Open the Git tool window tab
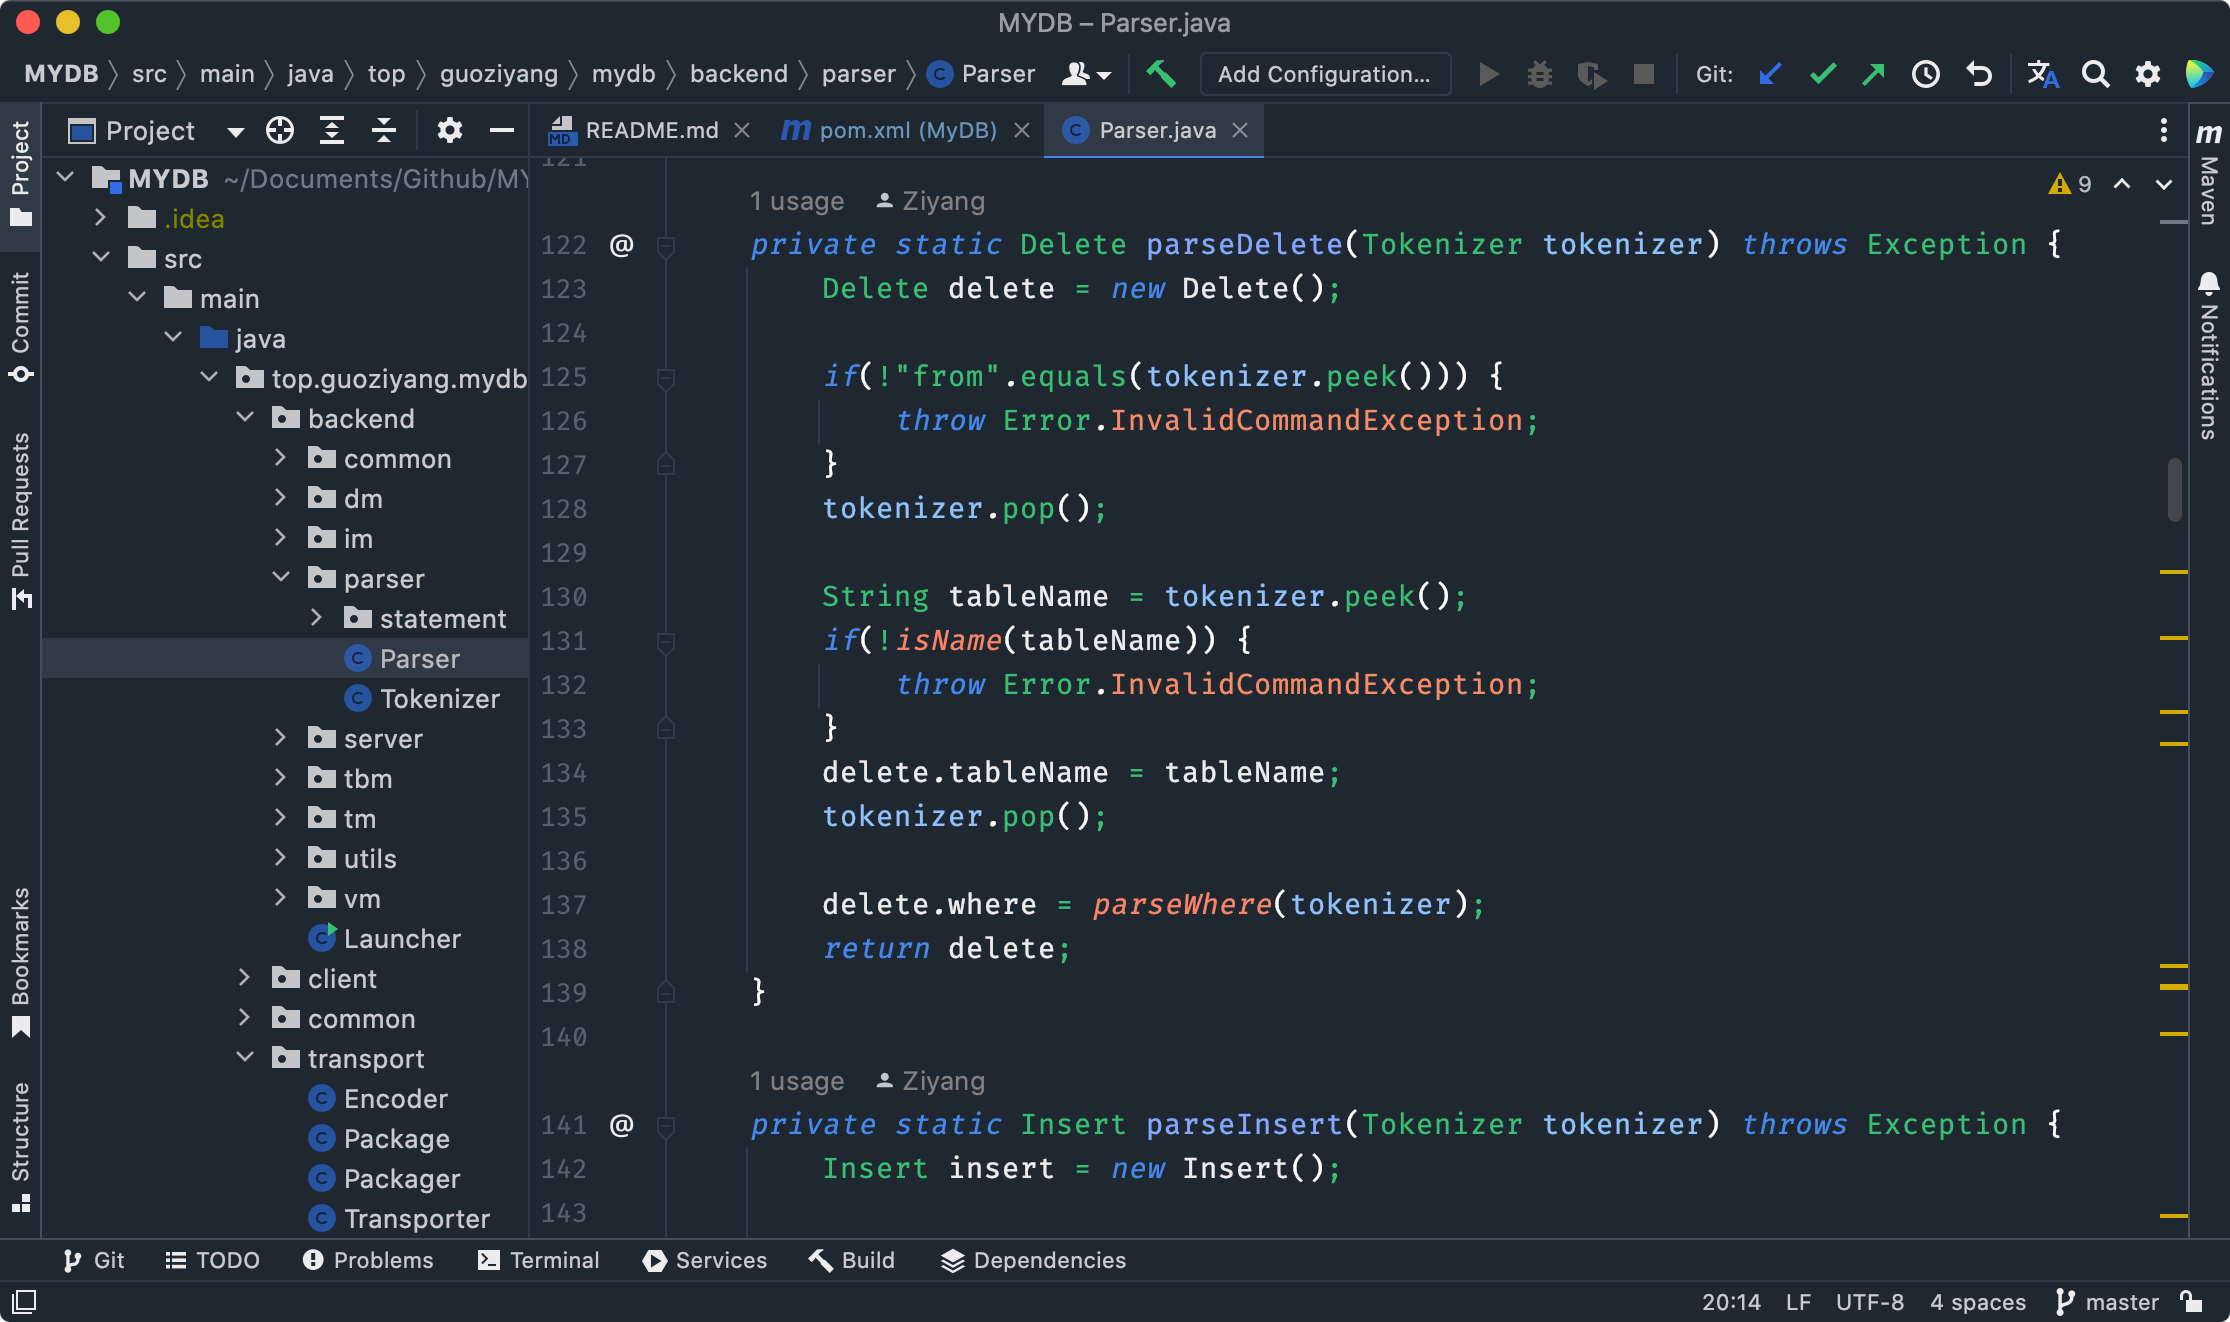The height and width of the screenshot is (1322, 2230). click(x=94, y=1260)
